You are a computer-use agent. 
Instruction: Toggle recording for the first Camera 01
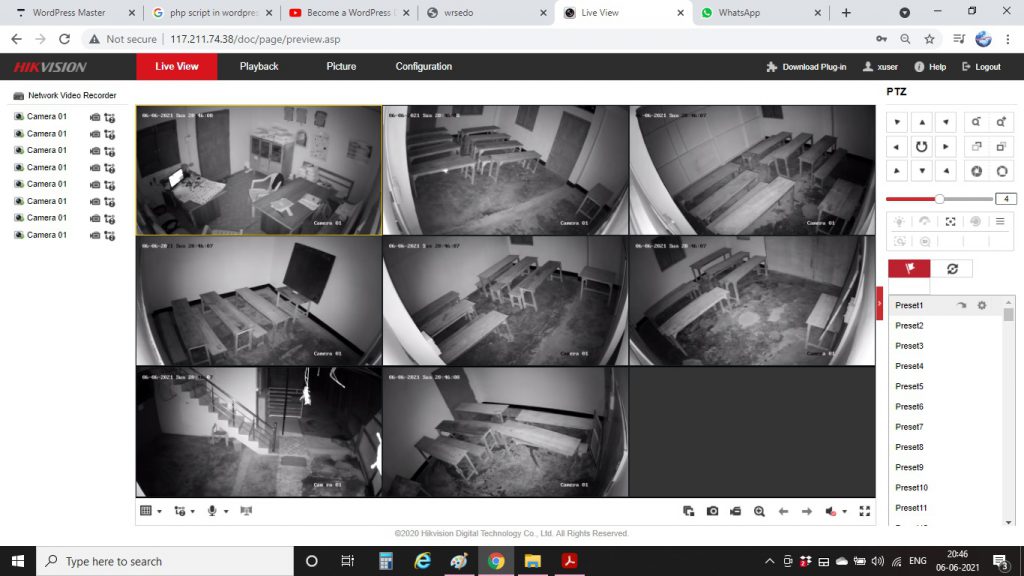95,117
